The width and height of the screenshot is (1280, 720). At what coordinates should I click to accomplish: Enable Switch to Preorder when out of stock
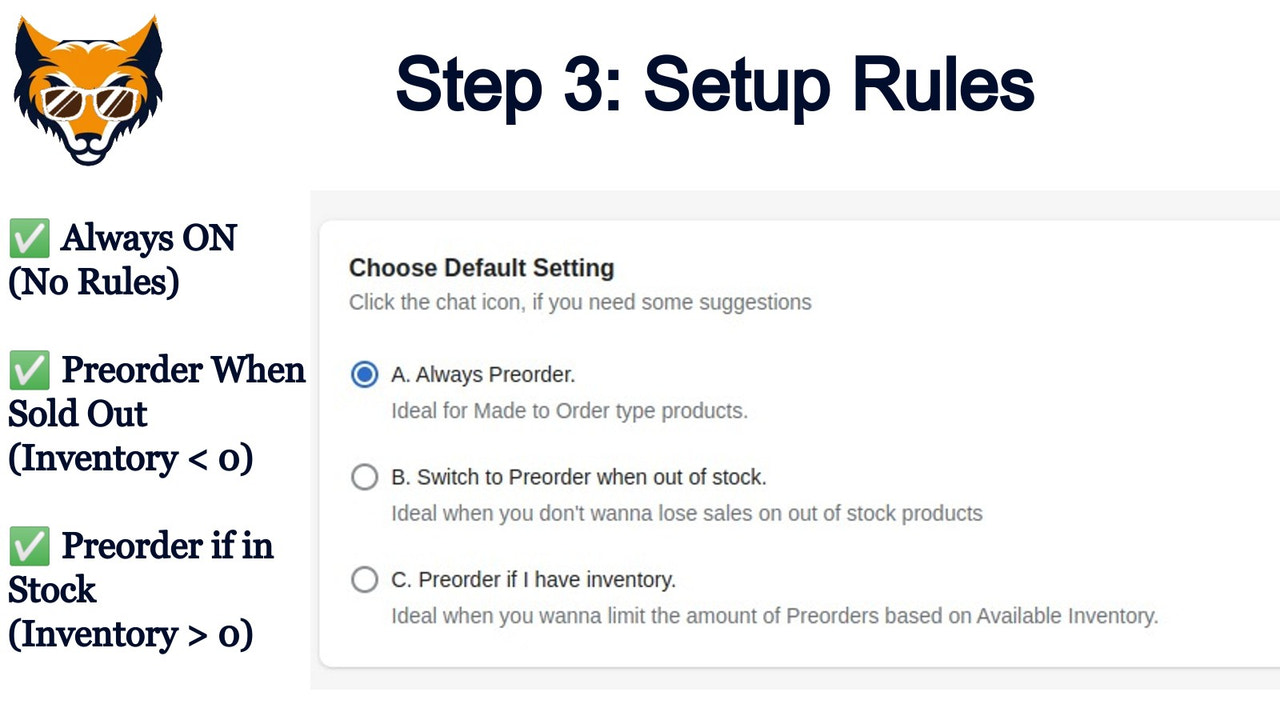point(364,477)
